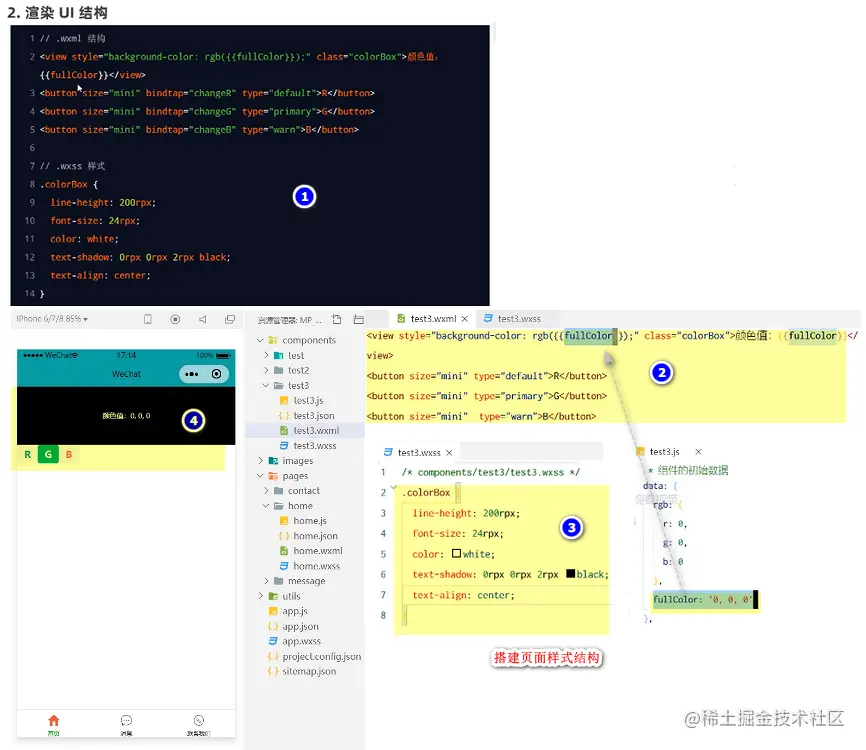The width and height of the screenshot is (866, 750).
Task: Click the images folder icon
Action: tap(273, 460)
